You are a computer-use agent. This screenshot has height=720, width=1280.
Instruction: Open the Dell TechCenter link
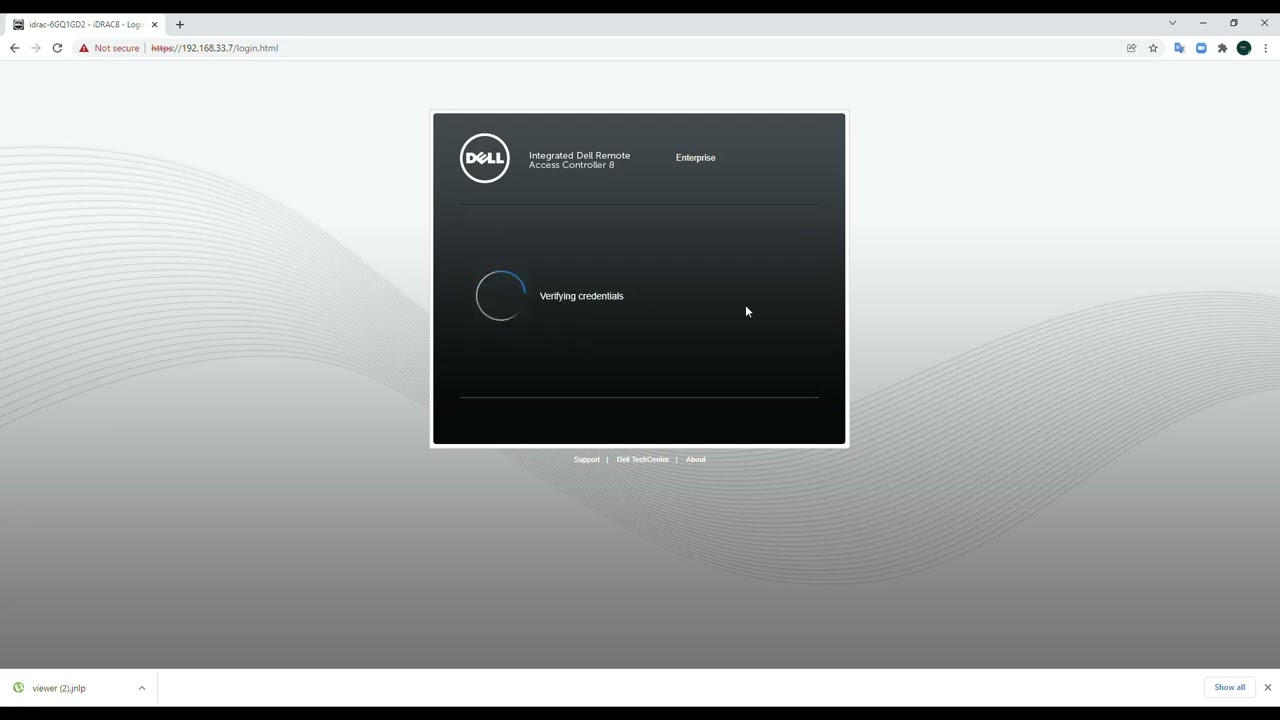pos(643,460)
